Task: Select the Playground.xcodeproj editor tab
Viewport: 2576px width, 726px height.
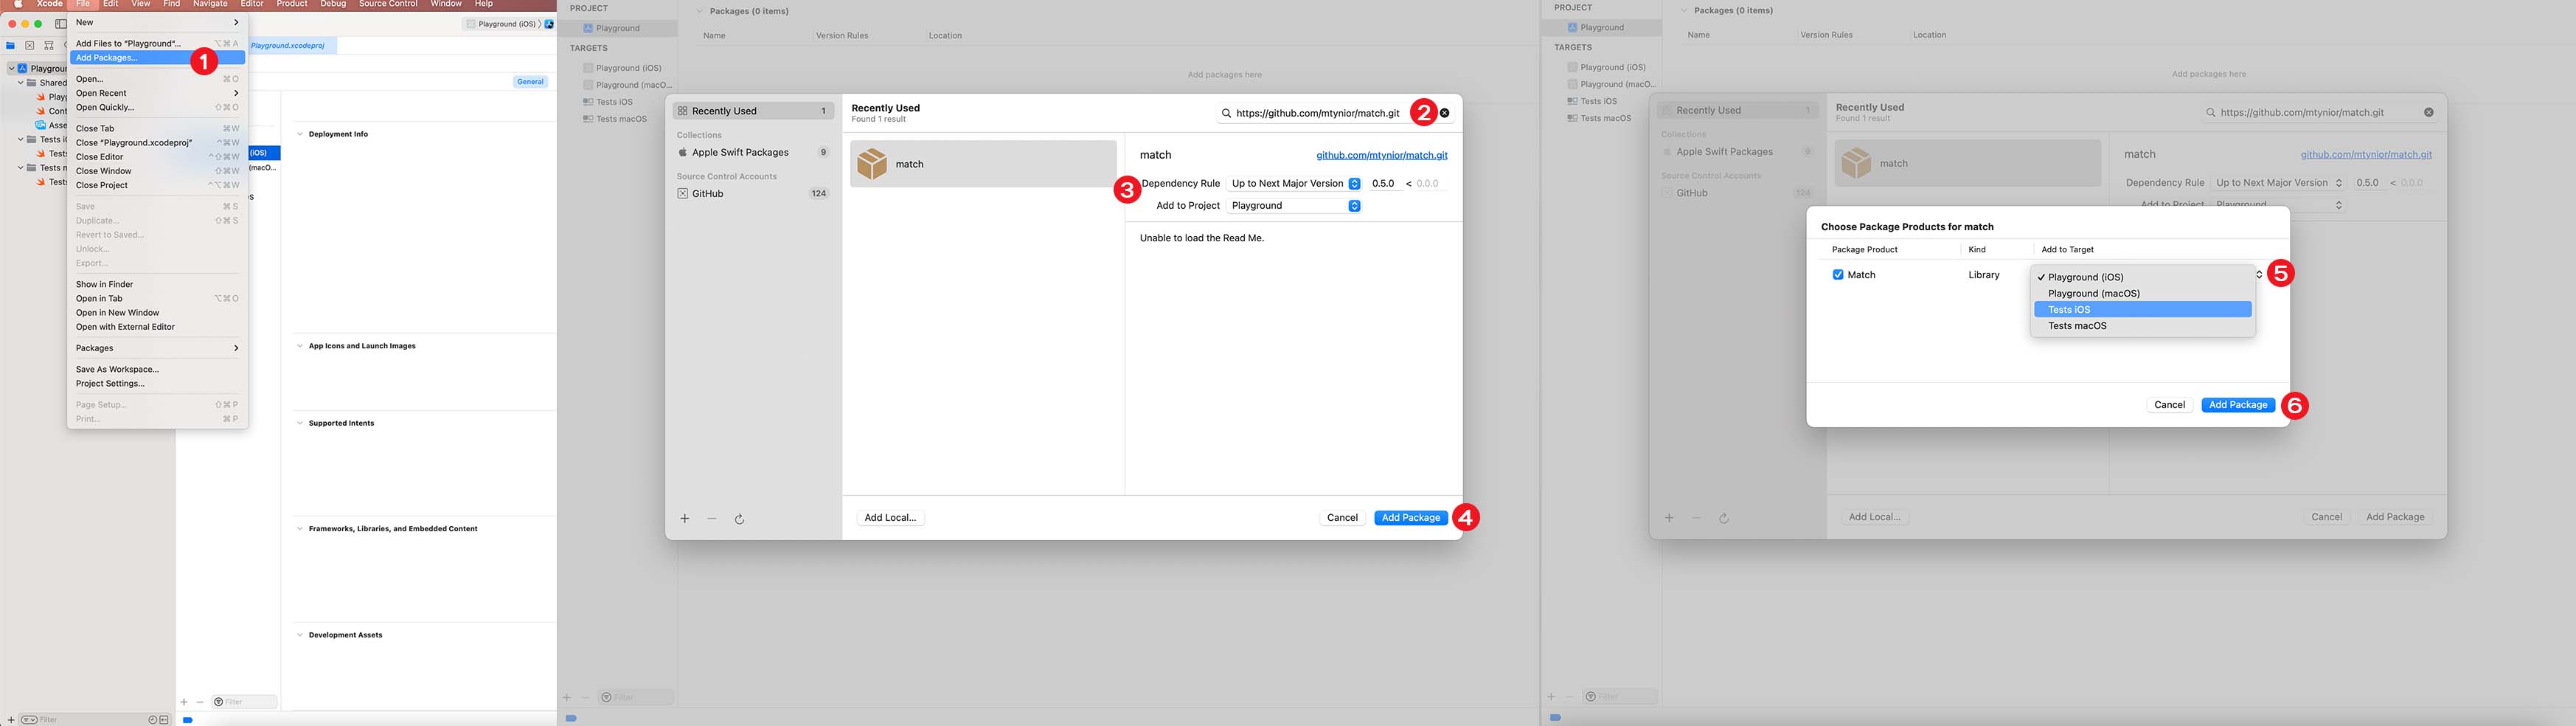Action: pyautogui.click(x=289, y=46)
